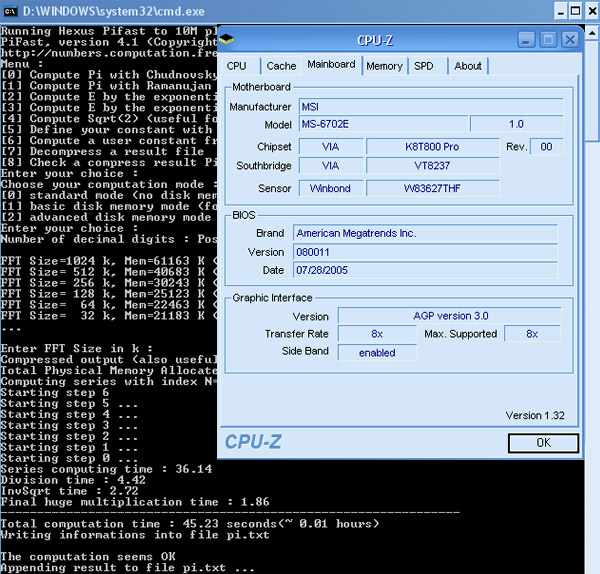The width and height of the screenshot is (600, 574).
Task: Open the Memory tab
Action: 384,66
